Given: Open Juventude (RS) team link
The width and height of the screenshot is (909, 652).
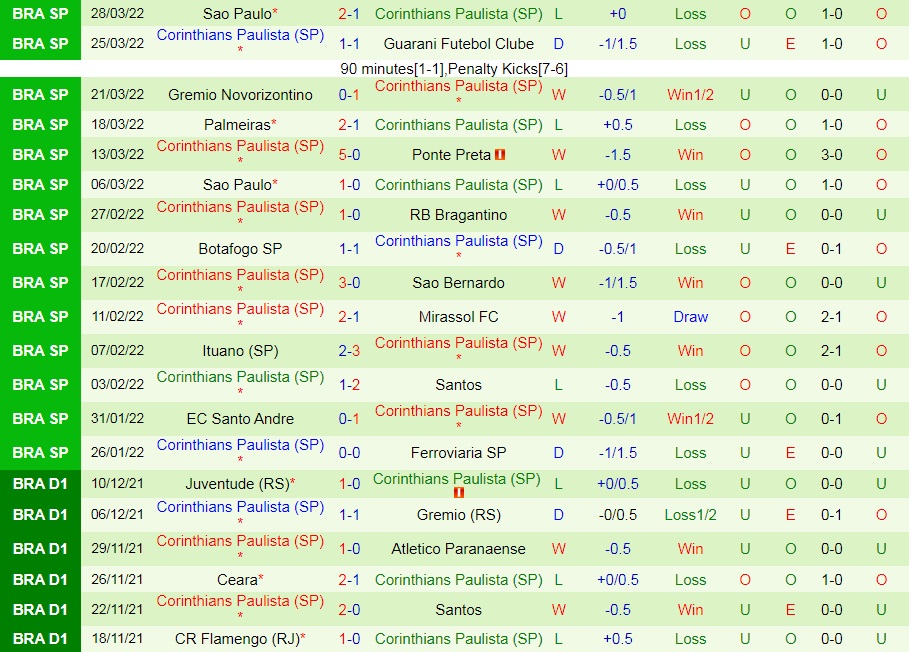Looking at the screenshot, I should click(237, 483).
